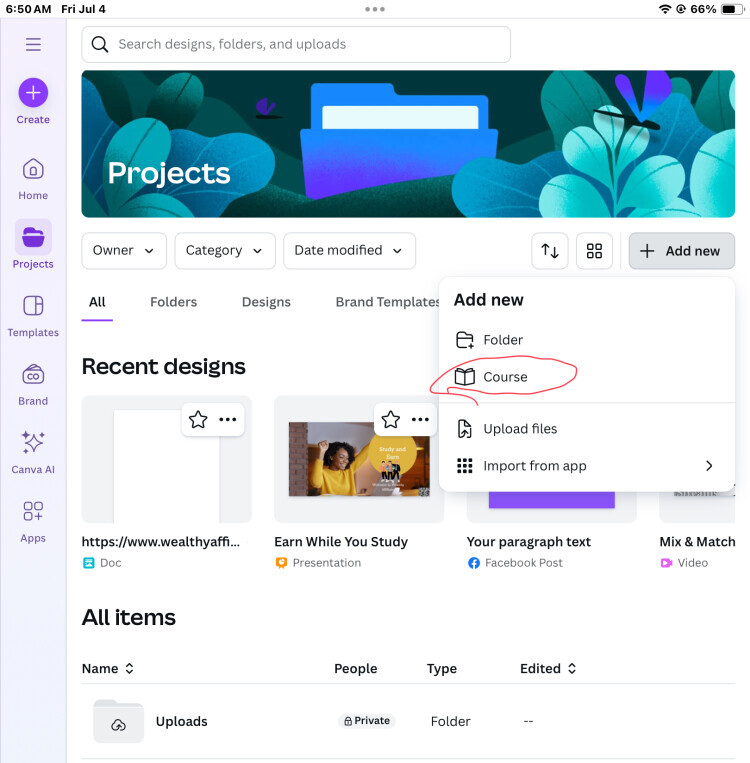
Task: Tap the purple Create plus button
Action: coord(33,93)
